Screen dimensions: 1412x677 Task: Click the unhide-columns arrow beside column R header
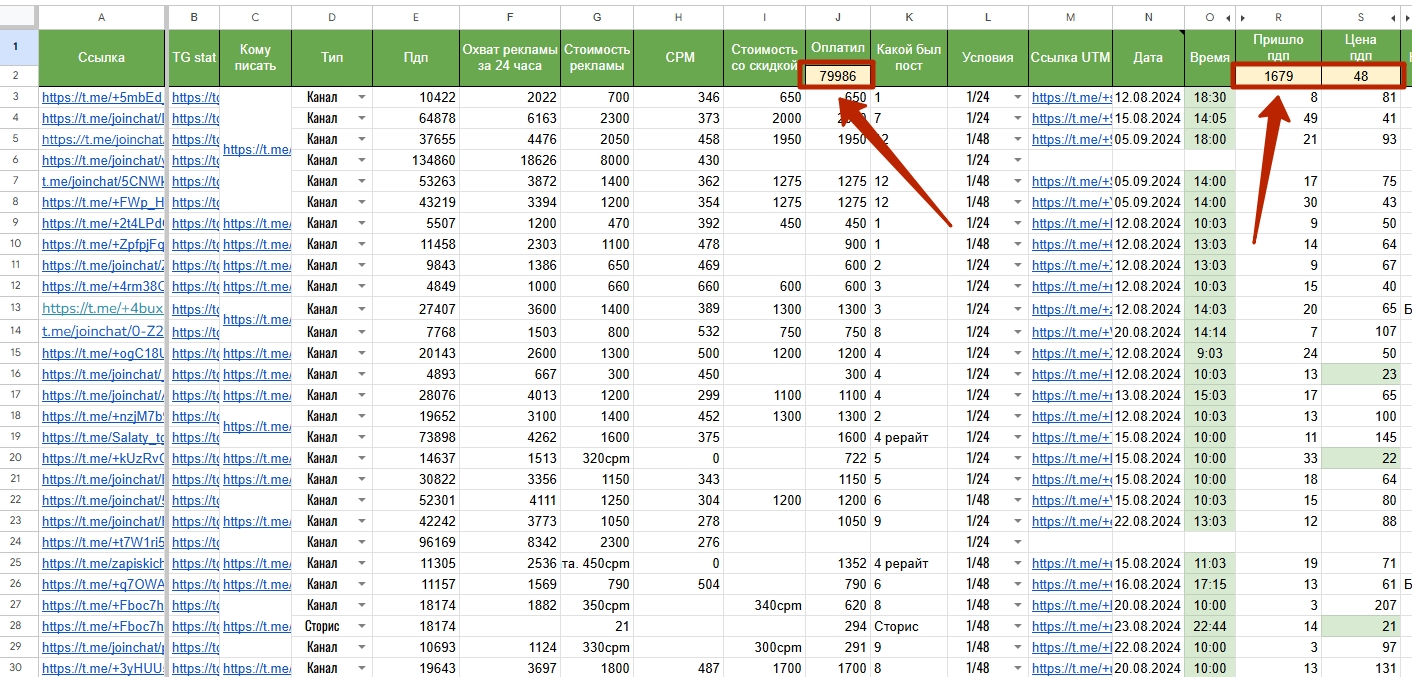click(1243, 18)
